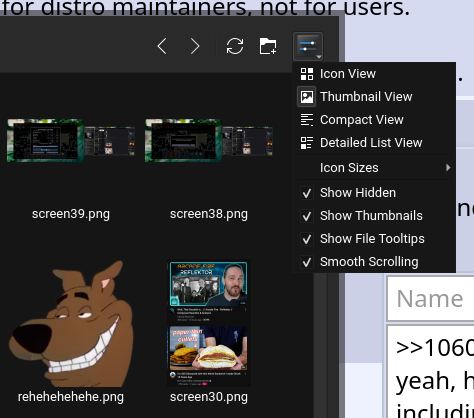Select the rehehehehehe.png dog image
This screenshot has height=418, width=474.
[71, 323]
